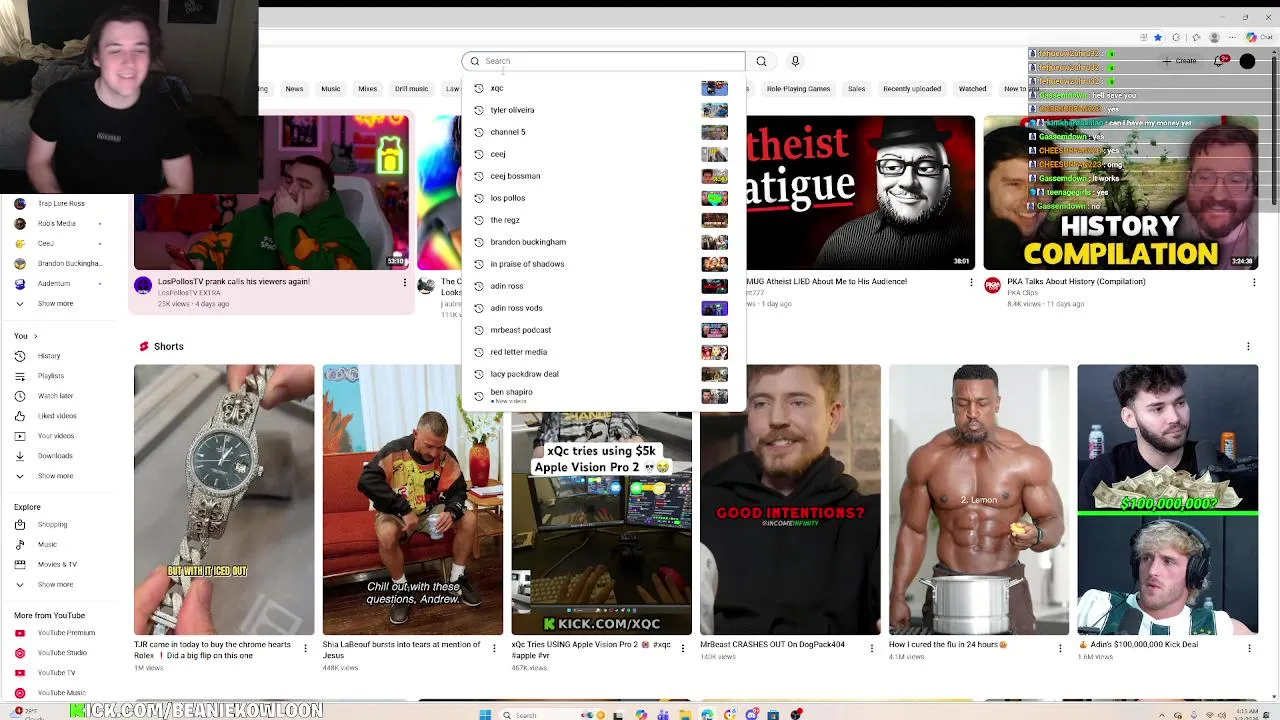The width and height of the screenshot is (1280, 720).
Task: Open Shorts shelf more options menu
Action: [1248, 346]
